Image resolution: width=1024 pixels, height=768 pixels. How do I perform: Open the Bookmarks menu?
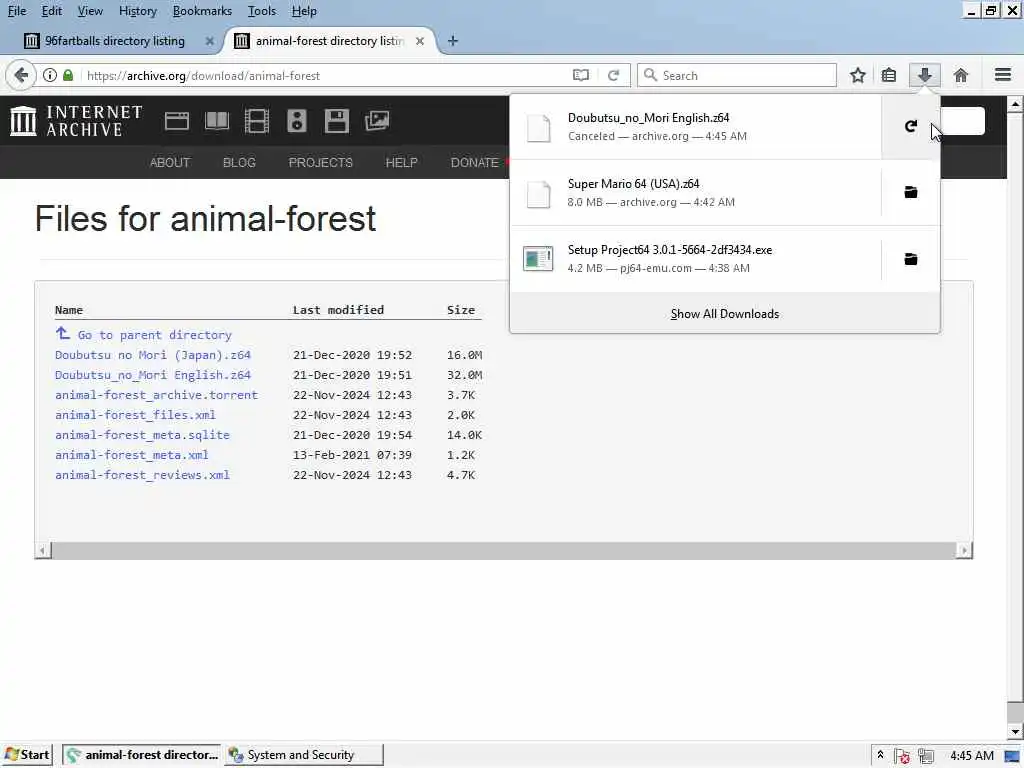tap(202, 11)
